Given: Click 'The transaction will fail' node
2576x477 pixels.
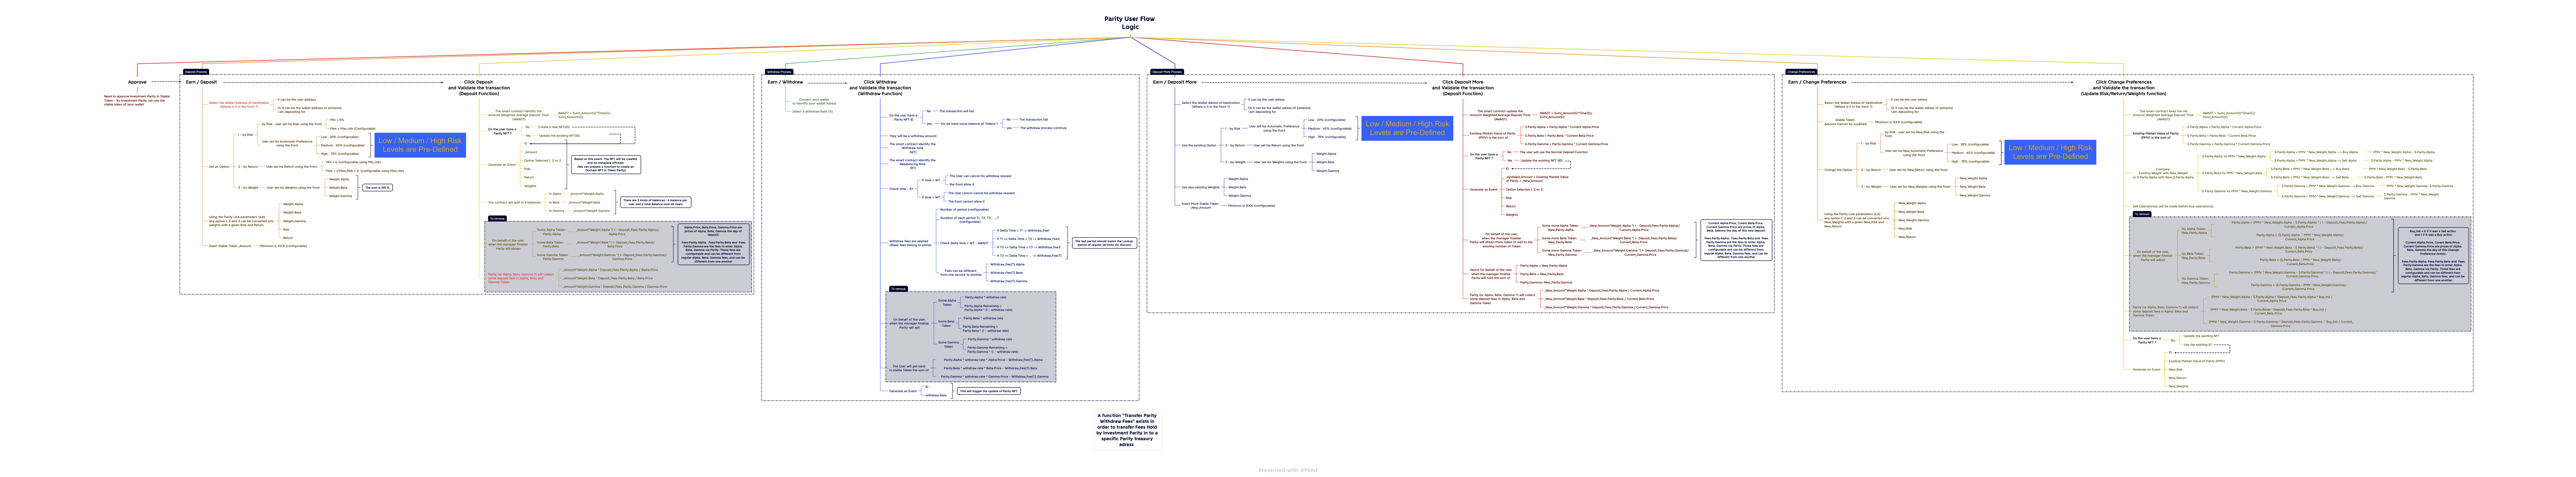Looking at the screenshot, I should pyautogui.click(x=957, y=111).
